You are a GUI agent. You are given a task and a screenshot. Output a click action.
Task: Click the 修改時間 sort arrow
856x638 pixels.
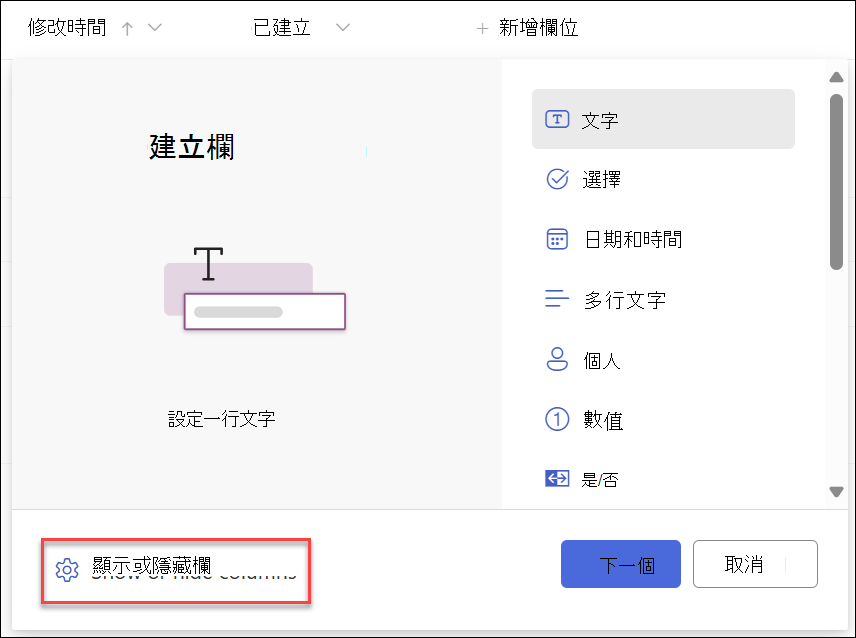point(127,28)
